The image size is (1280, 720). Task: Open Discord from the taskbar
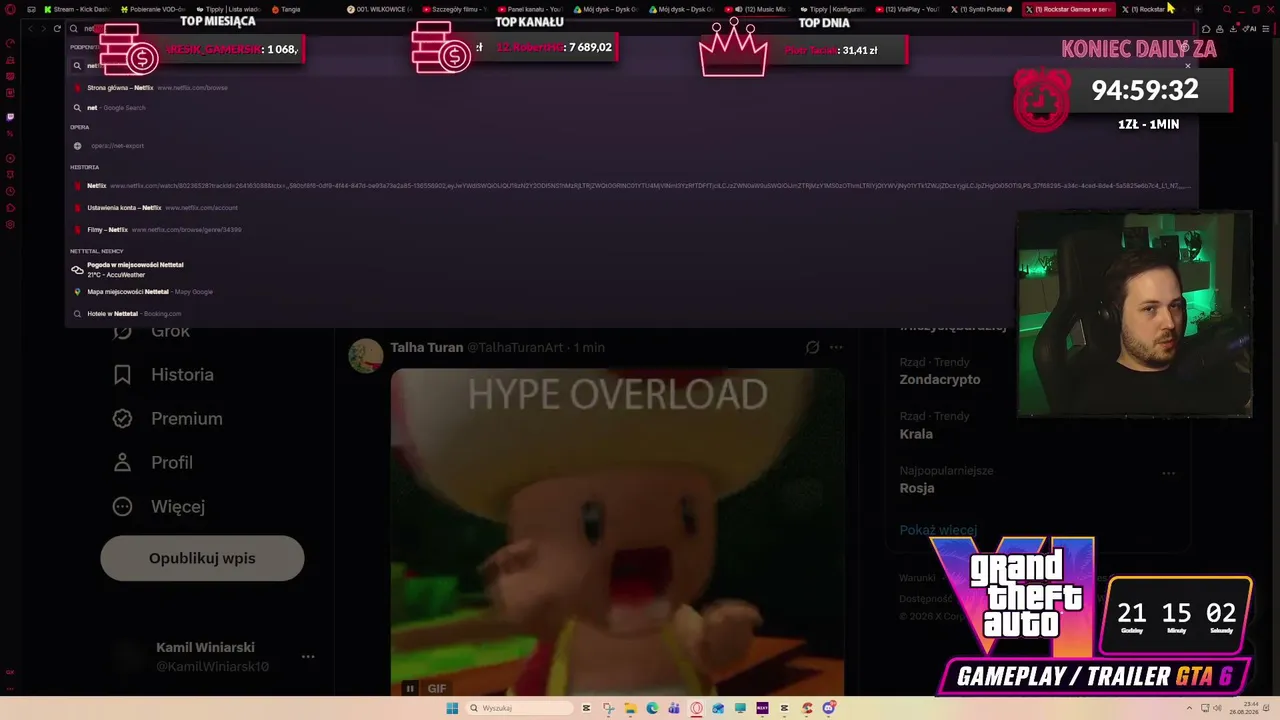(829, 708)
